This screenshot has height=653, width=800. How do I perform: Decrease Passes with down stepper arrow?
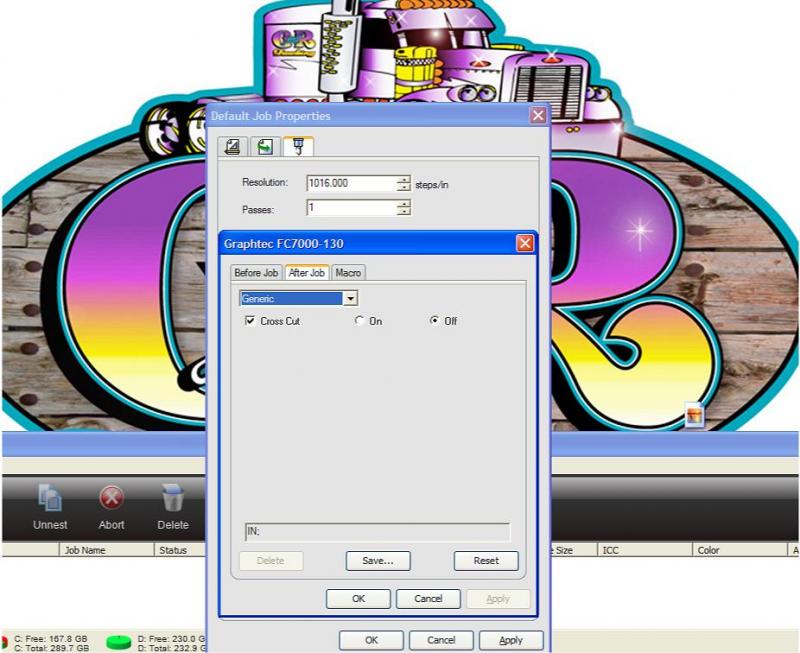point(404,212)
